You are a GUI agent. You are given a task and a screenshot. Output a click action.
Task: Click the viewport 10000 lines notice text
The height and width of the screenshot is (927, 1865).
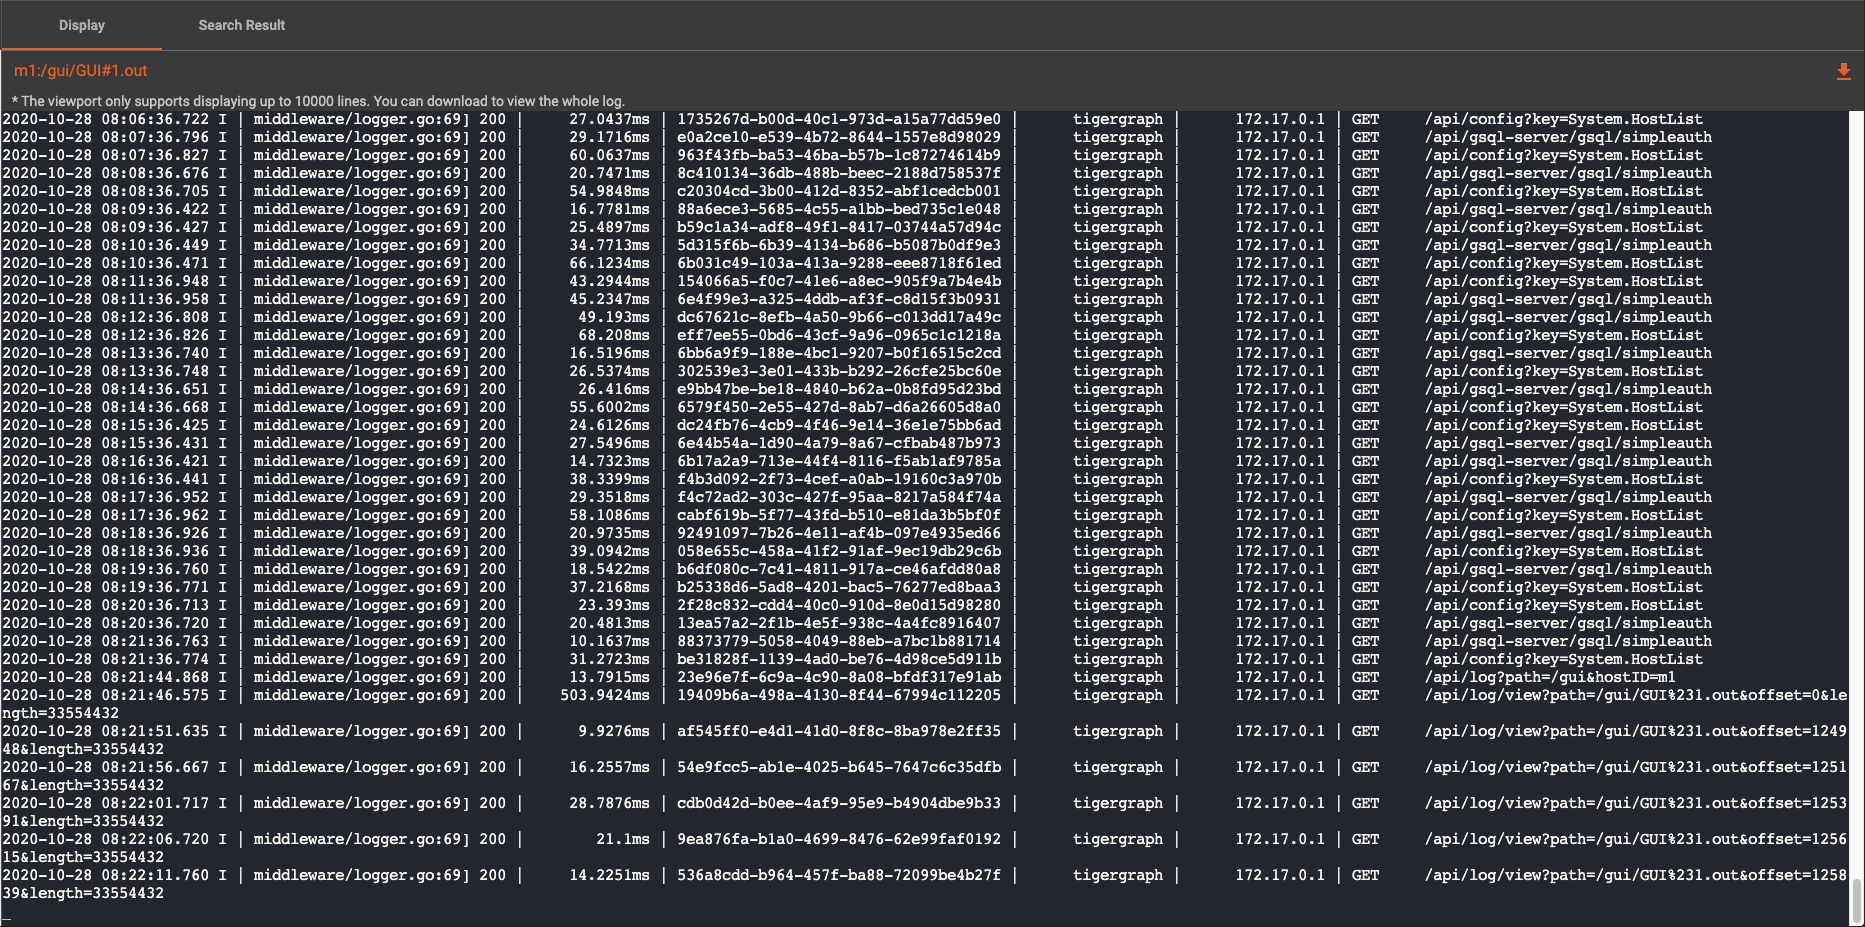tap(318, 101)
